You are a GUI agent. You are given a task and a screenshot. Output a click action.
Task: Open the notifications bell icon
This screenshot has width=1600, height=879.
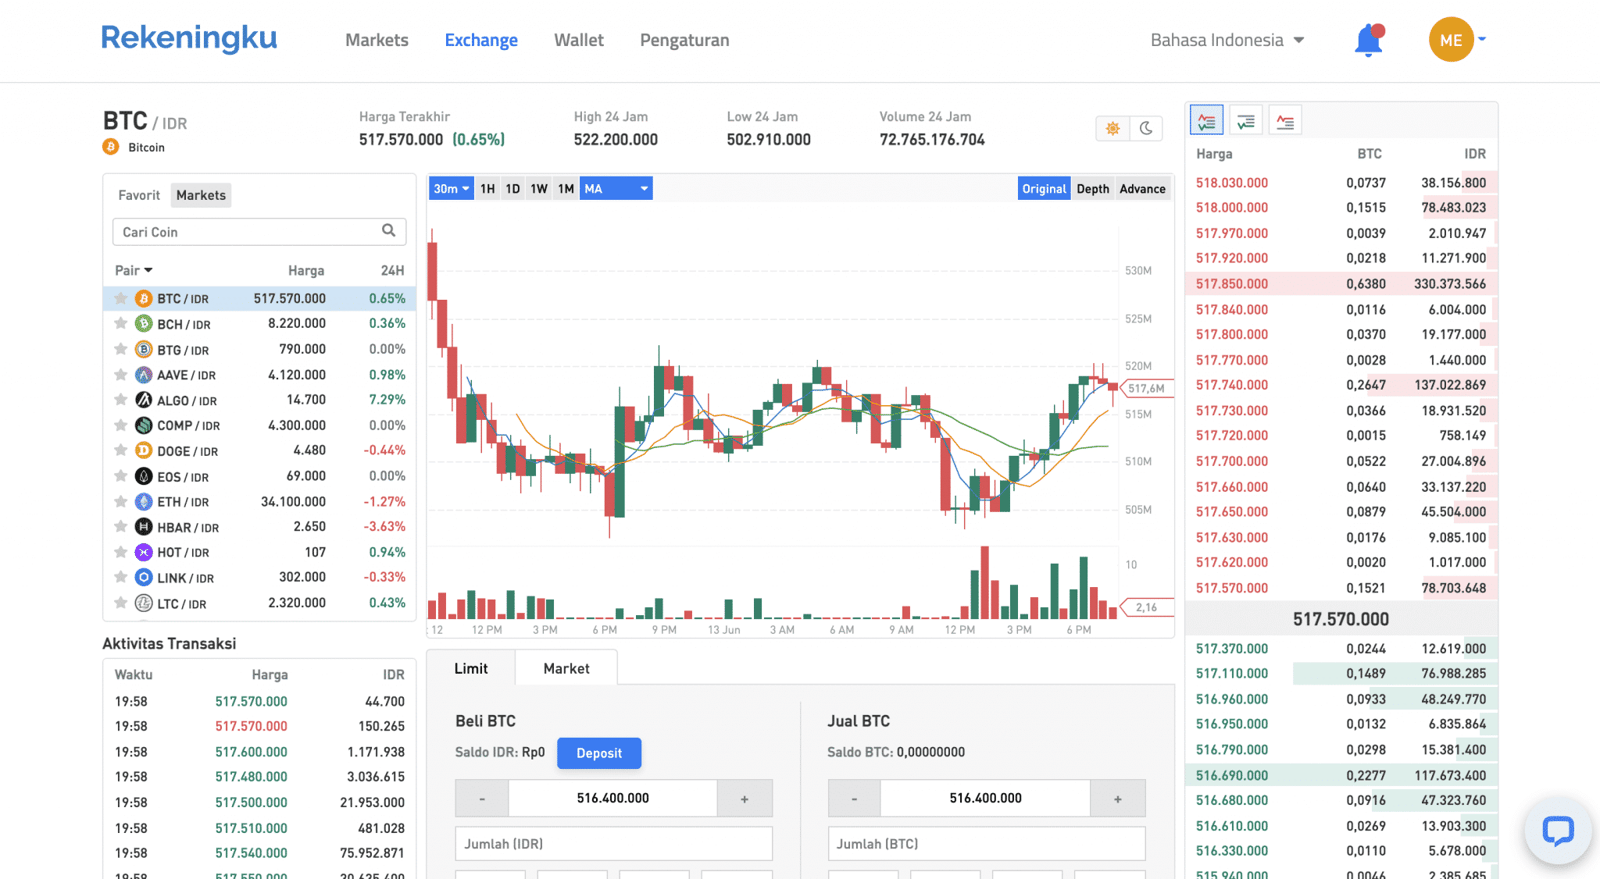click(x=1368, y=40)
